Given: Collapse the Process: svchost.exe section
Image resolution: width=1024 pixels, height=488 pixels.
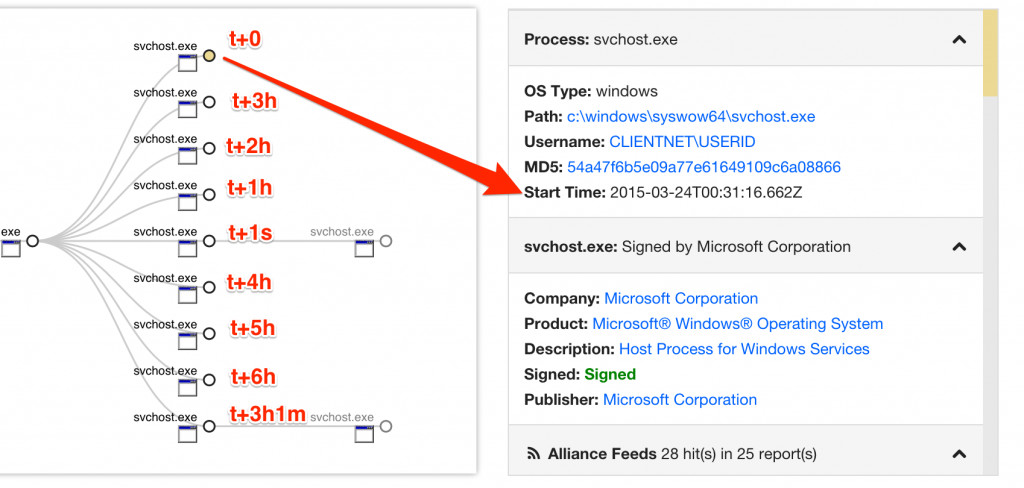Looking at the screenshot, I should click(x=958, y=40).
